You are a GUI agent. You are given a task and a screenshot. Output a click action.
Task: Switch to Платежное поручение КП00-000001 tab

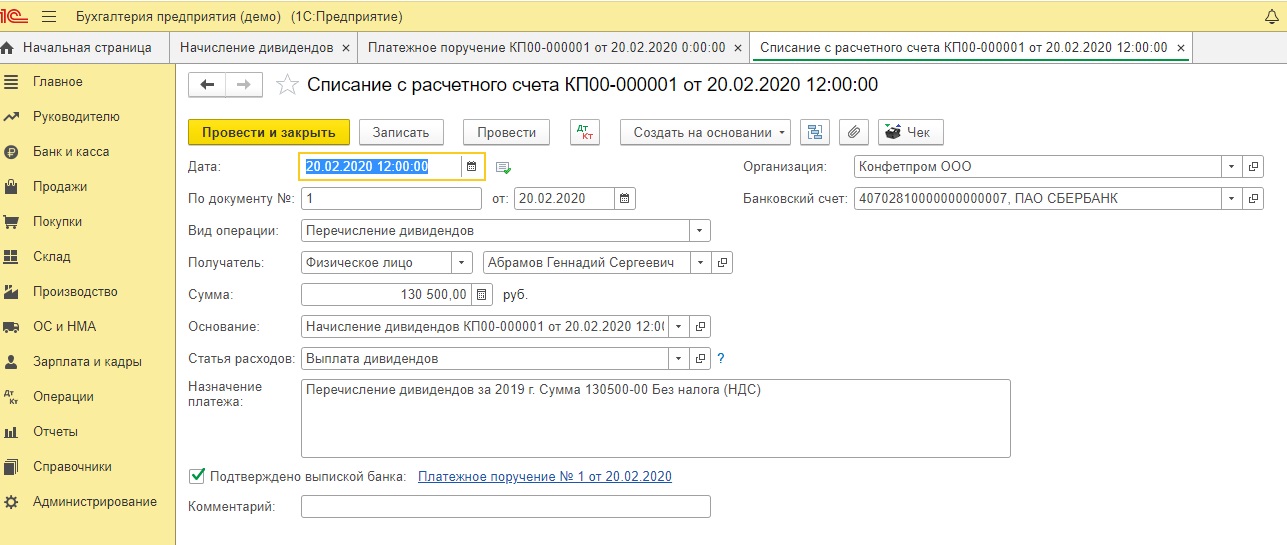pyautogui.click(x=545, y=47)
